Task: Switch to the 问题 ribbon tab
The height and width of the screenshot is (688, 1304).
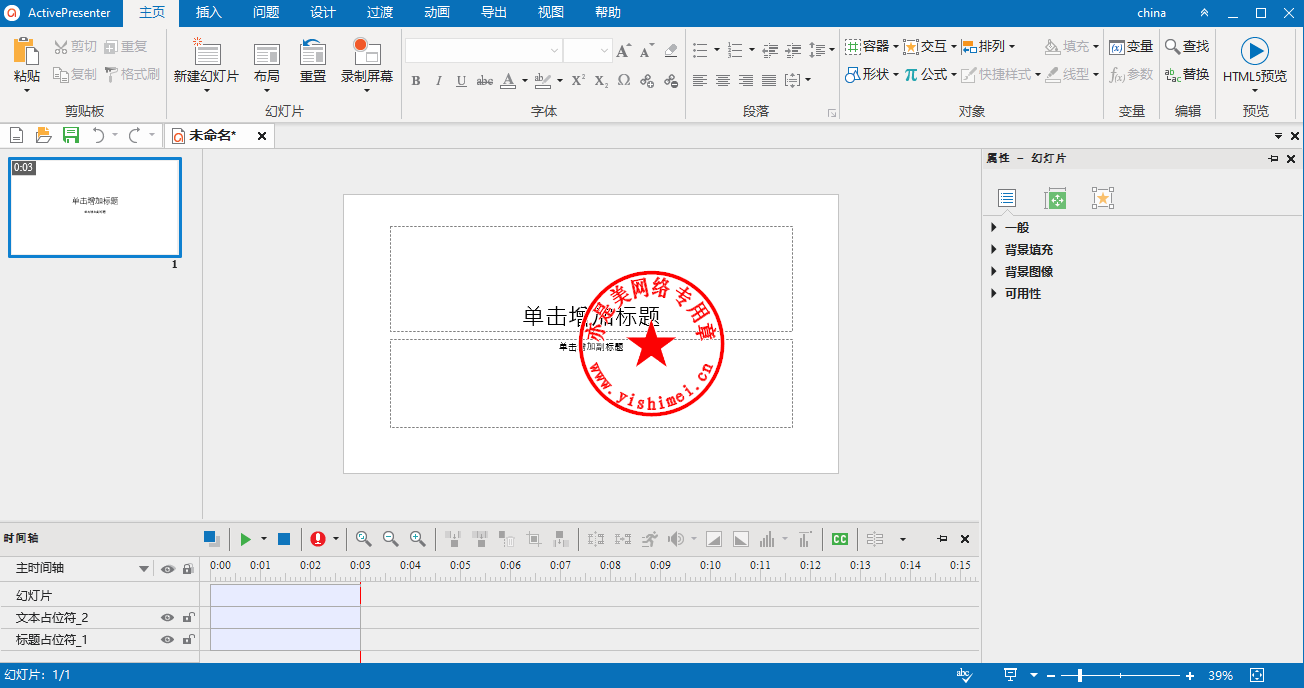Action: [266, 13]
